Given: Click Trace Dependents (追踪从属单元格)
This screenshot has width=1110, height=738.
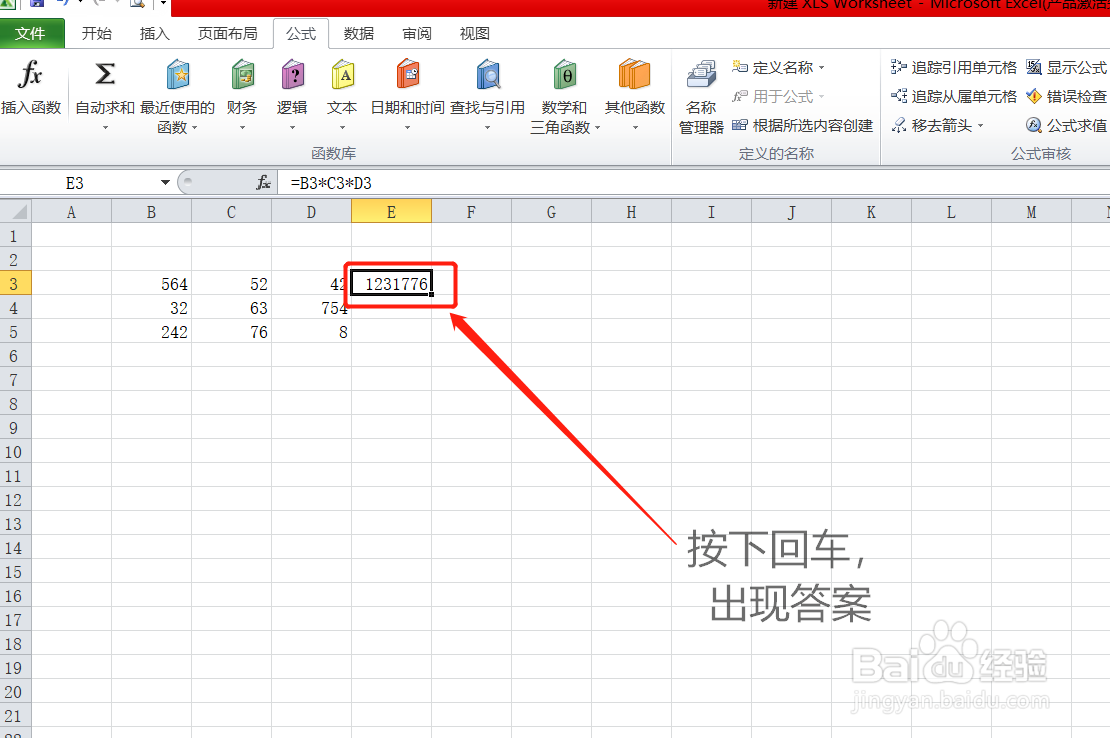Looking at the screenshot, I should pos(954,96).
